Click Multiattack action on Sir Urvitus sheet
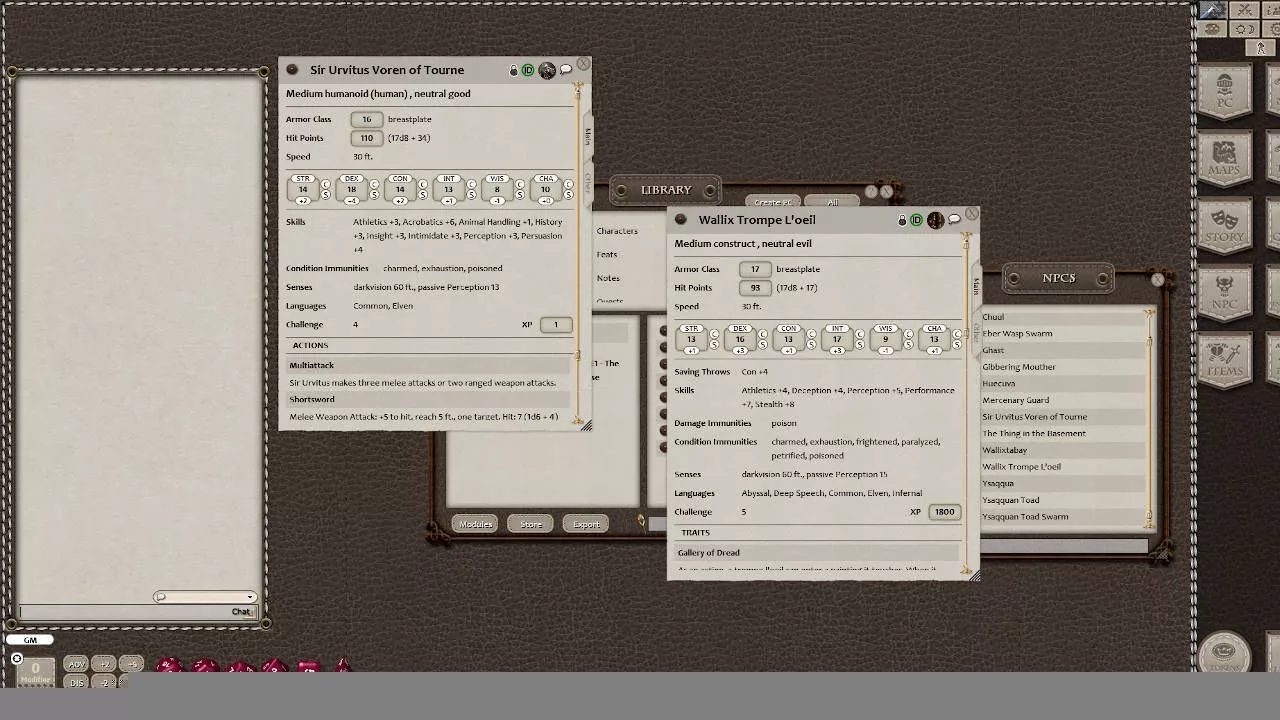This screenshot has height=720, width=1280. pos(428,365)
